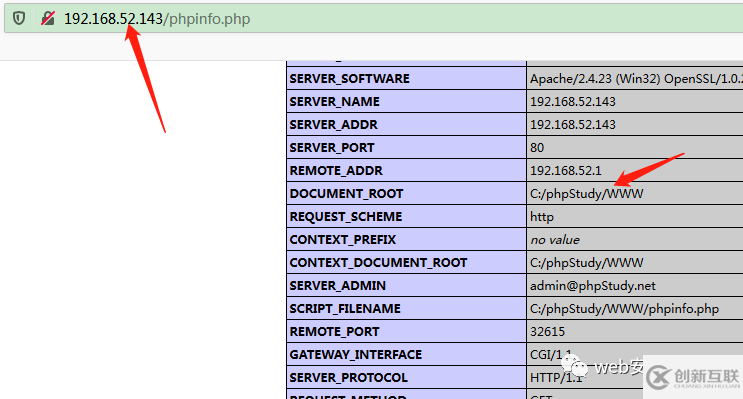This screenshot has width=743, height=399.
Task: Click the shield tracking protection icon
Action: pyautogui.click(x=19, y=18)
